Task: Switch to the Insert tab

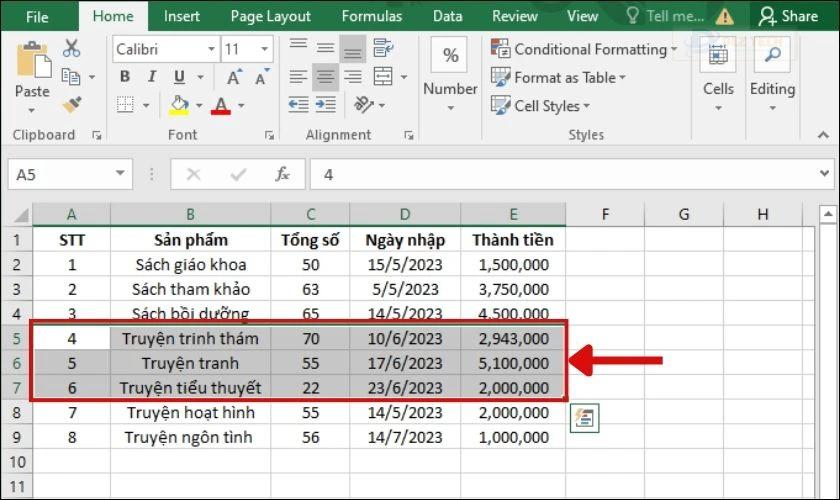Action: [x=182, y=16]
